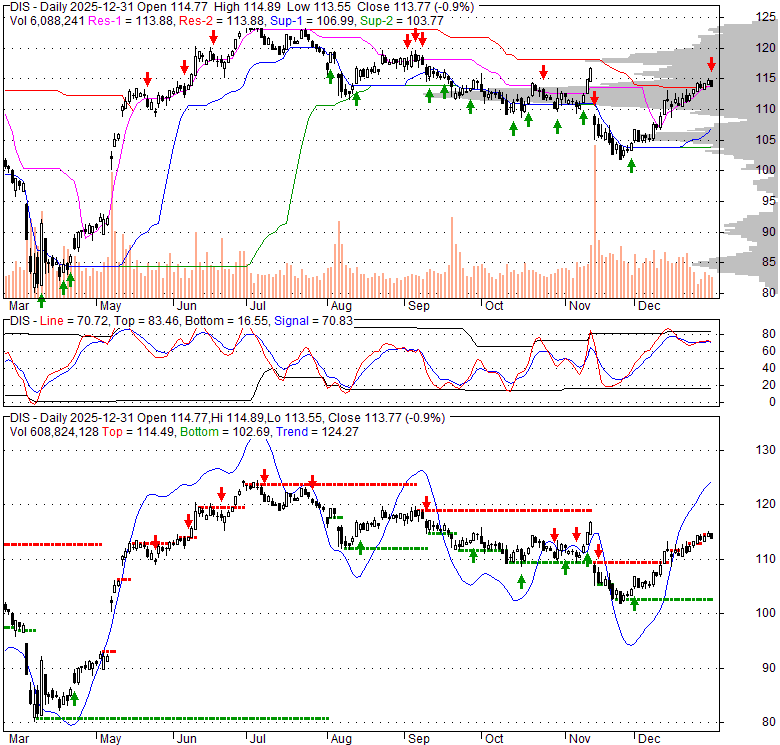Select the Bottom = 16.55 oscillator label
780x745 pixels.
(x=226, y=321)
